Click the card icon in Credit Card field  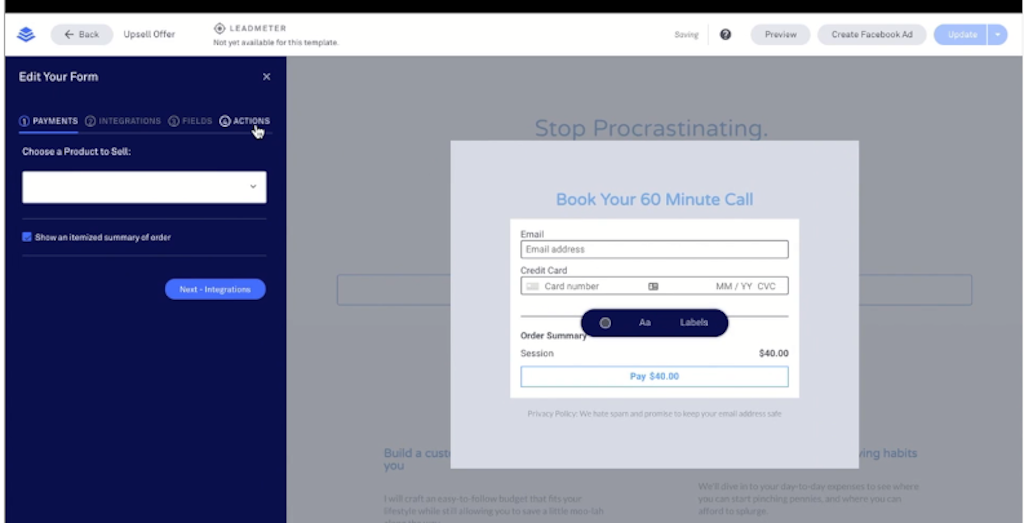pos(533,286)
